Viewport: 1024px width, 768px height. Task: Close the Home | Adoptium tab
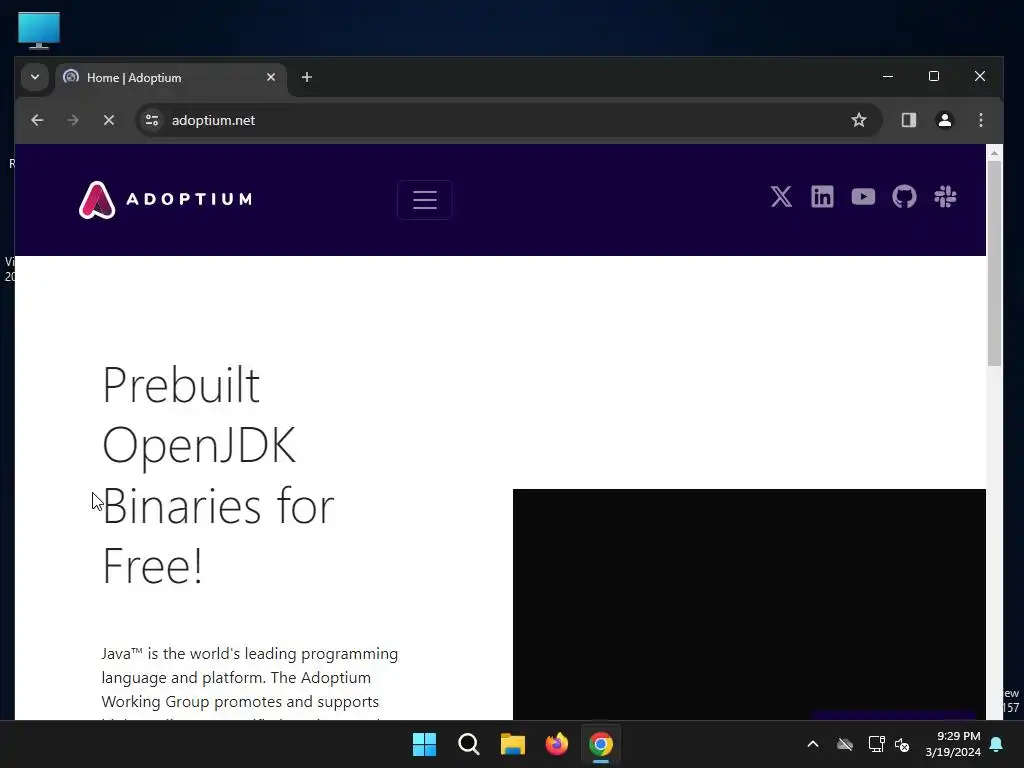[270, 77]
